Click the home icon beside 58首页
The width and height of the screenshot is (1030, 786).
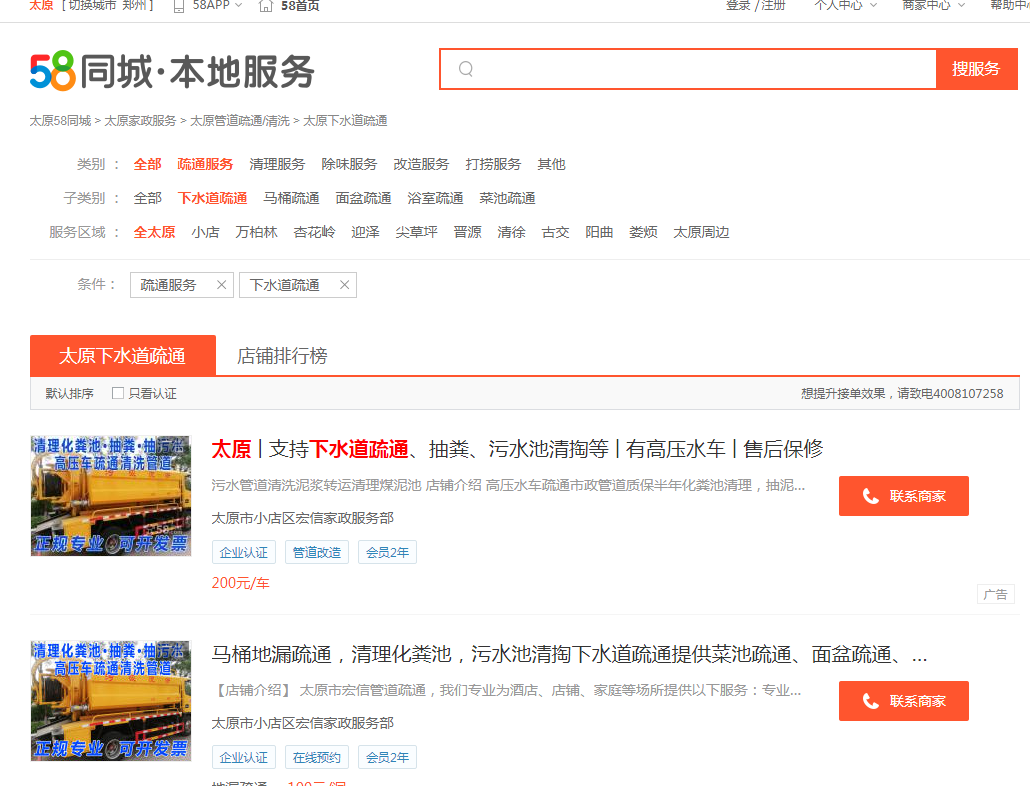coord(265,6)
